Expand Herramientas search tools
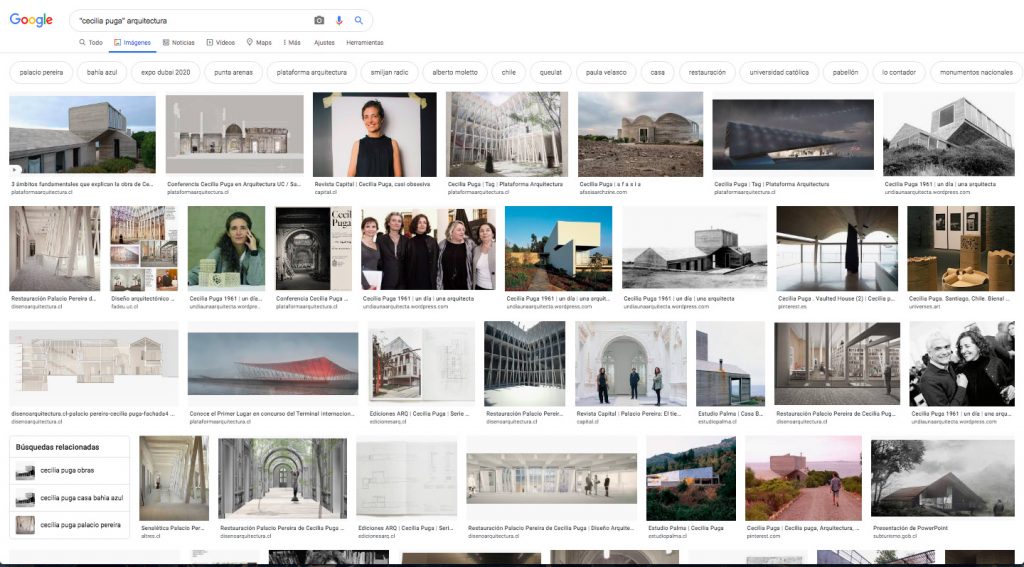 tap(364, 43)
